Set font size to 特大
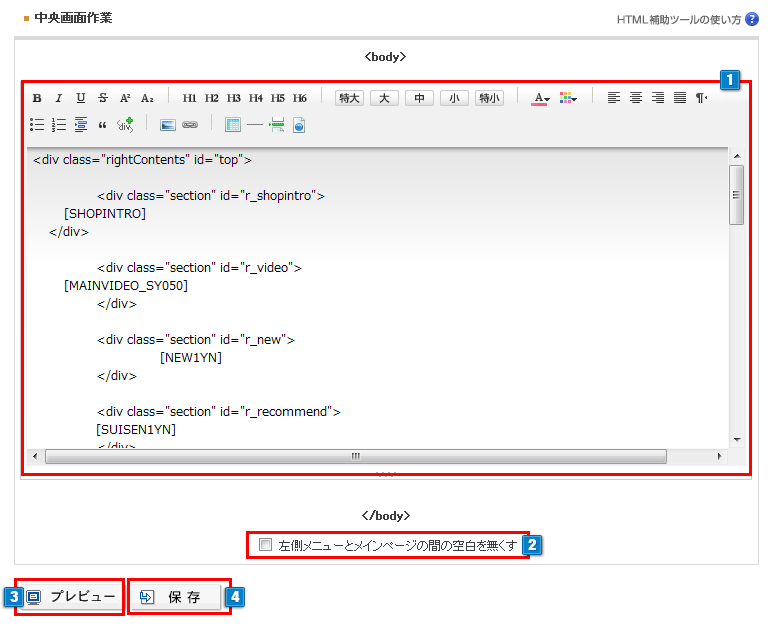772x626 pixels. (x=349, y=98)
